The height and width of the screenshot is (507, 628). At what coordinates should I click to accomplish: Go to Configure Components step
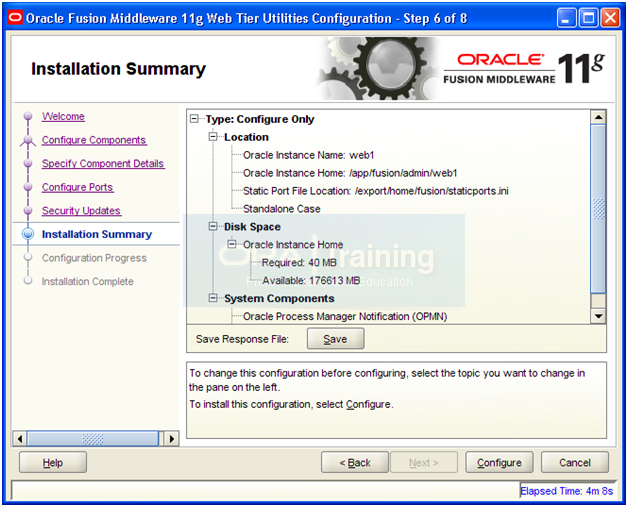click(94, 140)
